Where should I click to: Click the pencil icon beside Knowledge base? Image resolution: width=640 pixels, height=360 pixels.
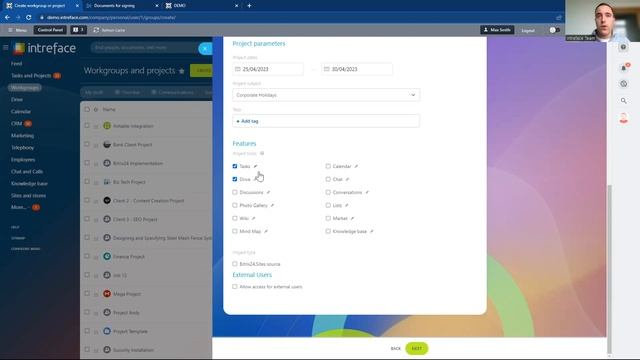371,231
